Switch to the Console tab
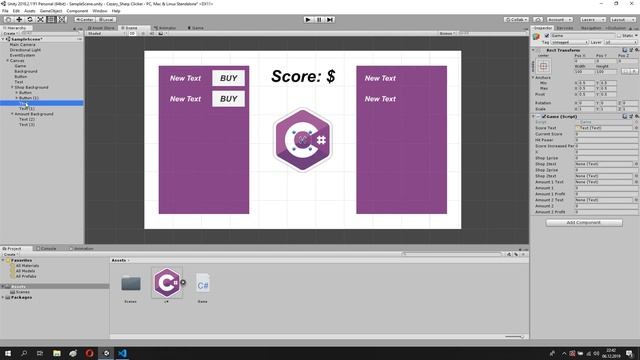Image resolution: width=640 pixels, height=360 pixels. [46, 248]
